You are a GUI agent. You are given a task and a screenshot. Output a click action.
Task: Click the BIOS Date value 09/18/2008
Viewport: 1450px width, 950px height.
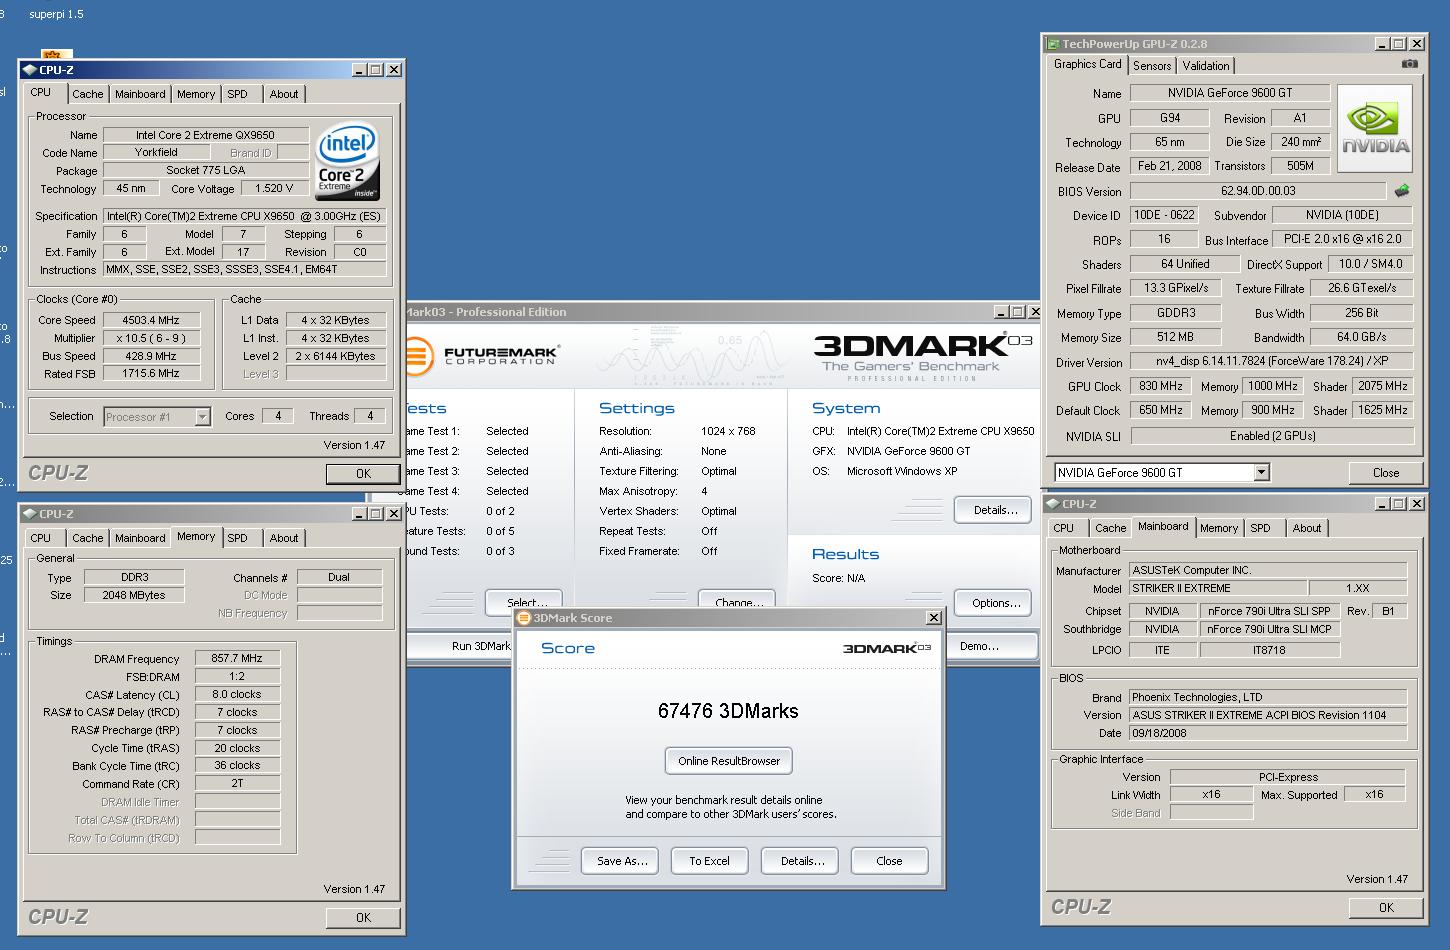[1268, 733]
